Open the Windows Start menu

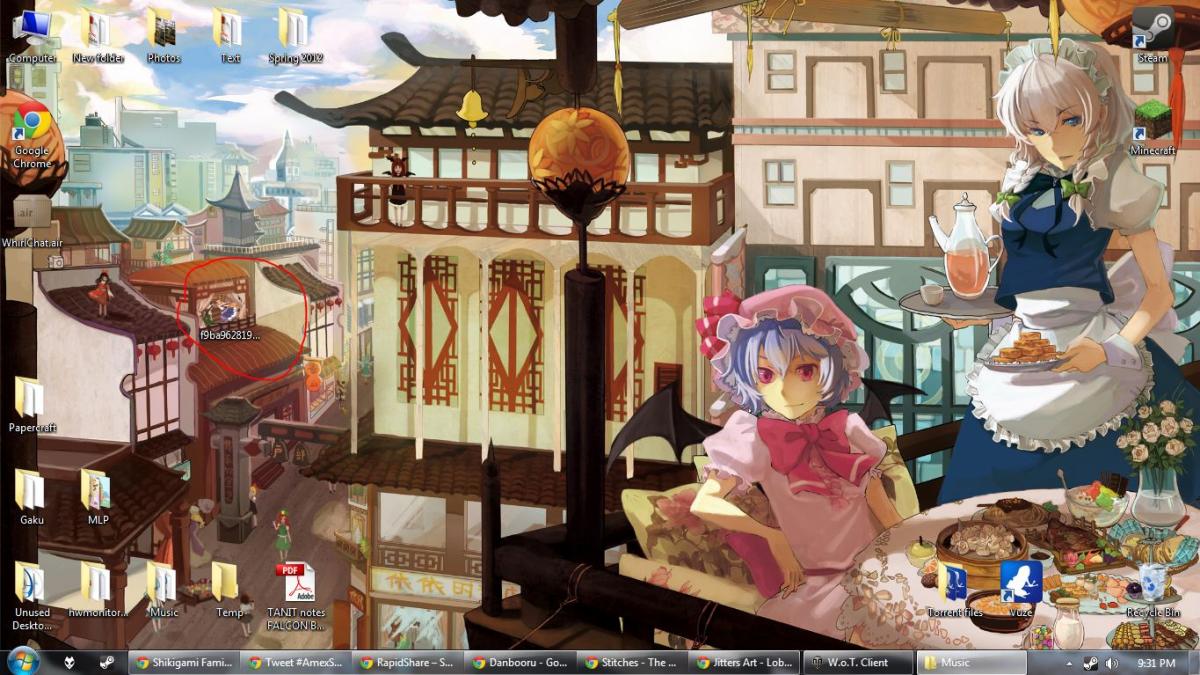click(x=22, y=662)
